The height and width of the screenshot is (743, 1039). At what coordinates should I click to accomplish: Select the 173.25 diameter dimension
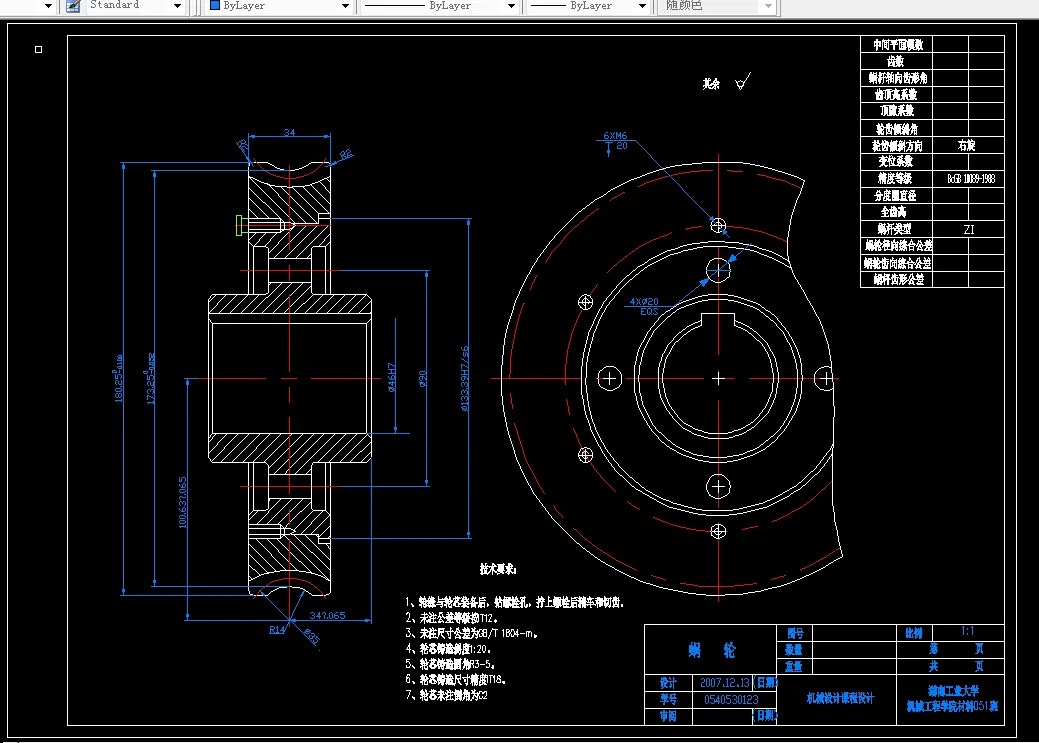(x=150, y=378)
